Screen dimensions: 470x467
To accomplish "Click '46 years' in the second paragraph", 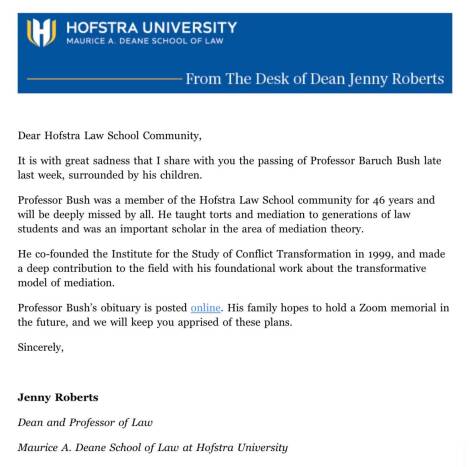I will [393, 200].
